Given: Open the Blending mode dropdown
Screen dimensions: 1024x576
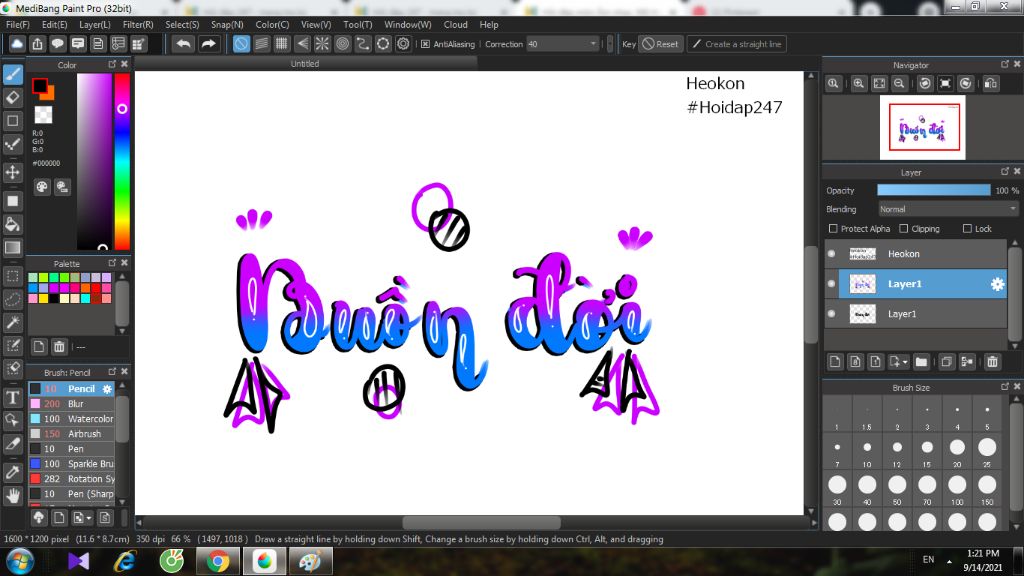Looking at the screenshot, I should [x=948, y=209].
